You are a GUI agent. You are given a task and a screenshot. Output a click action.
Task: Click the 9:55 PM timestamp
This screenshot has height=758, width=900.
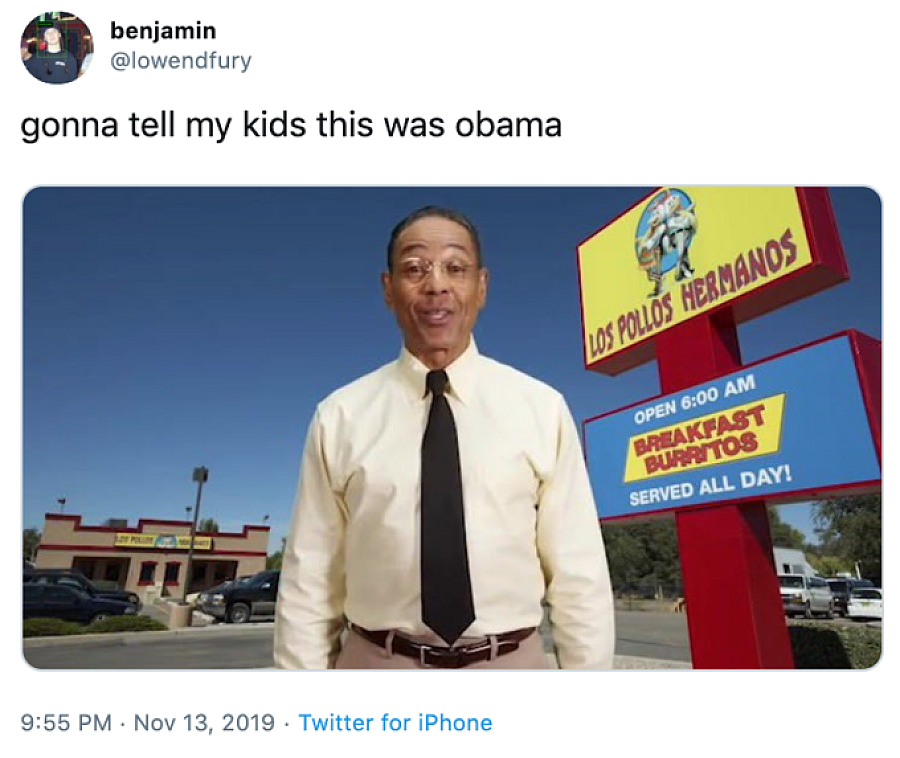66,722
